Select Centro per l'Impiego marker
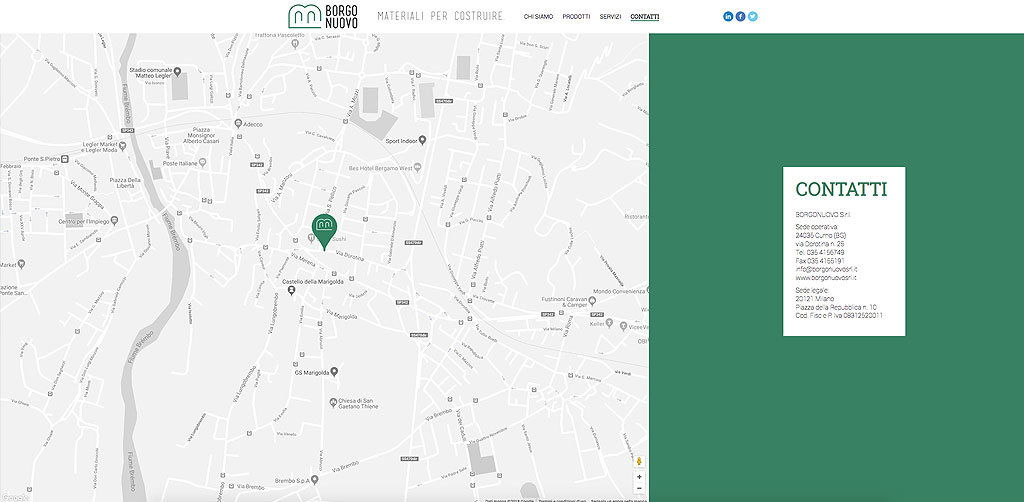 (x=114, y=221)
